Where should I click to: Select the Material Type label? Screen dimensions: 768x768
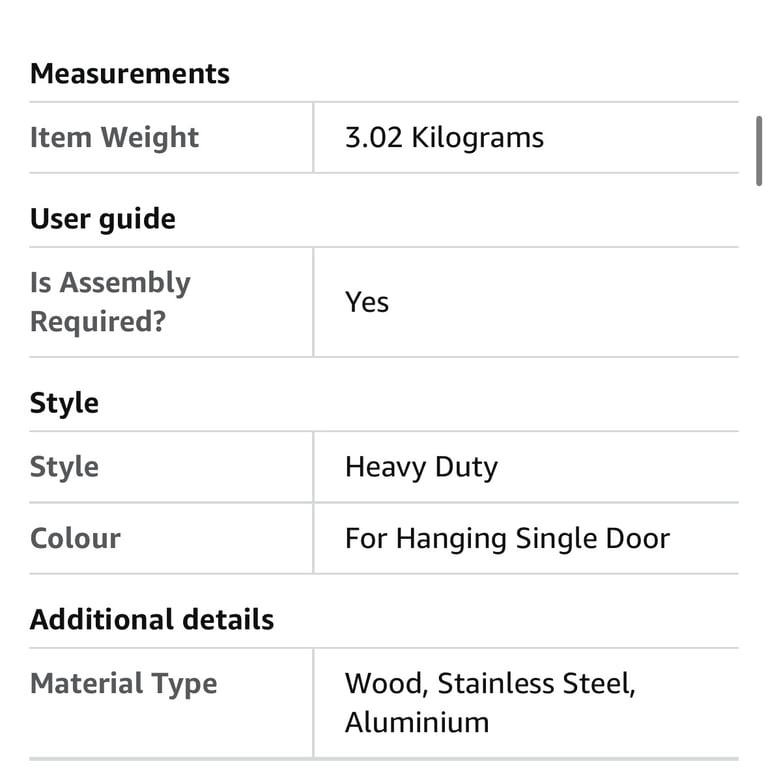[123, 683]
